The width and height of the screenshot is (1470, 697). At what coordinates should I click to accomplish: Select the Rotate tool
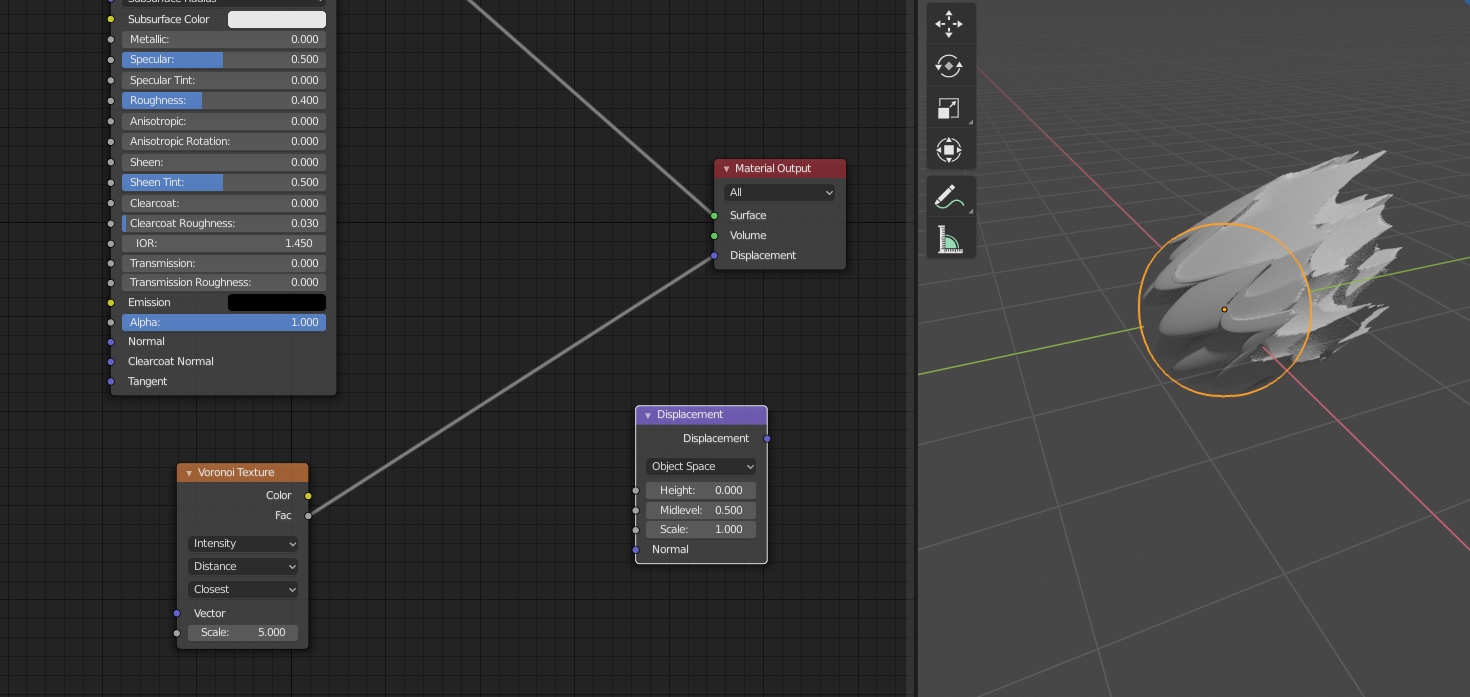coord(949,66)
